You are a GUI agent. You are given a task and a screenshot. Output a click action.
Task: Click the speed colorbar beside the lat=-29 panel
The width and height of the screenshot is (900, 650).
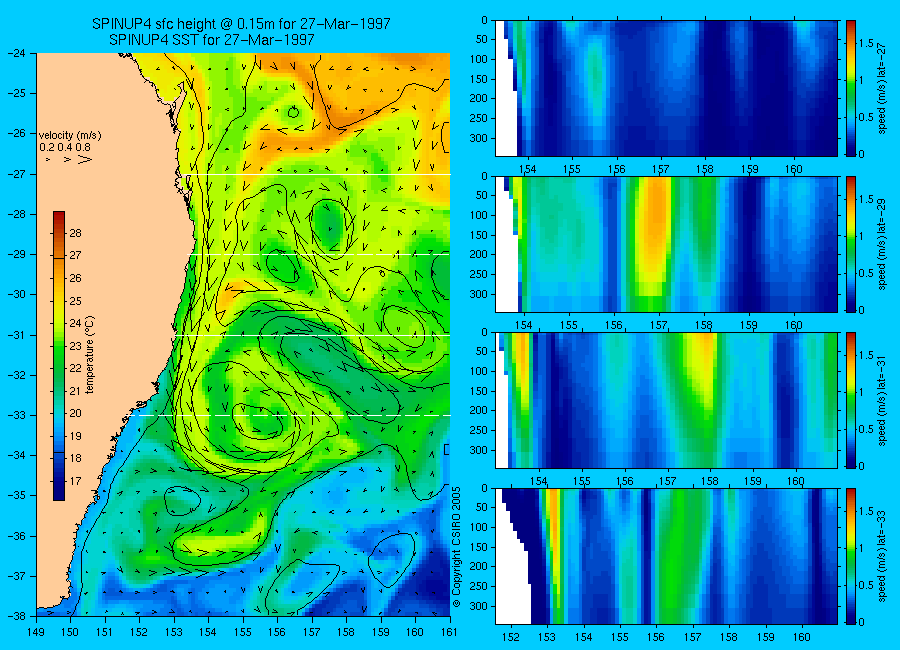pos(850,245)
